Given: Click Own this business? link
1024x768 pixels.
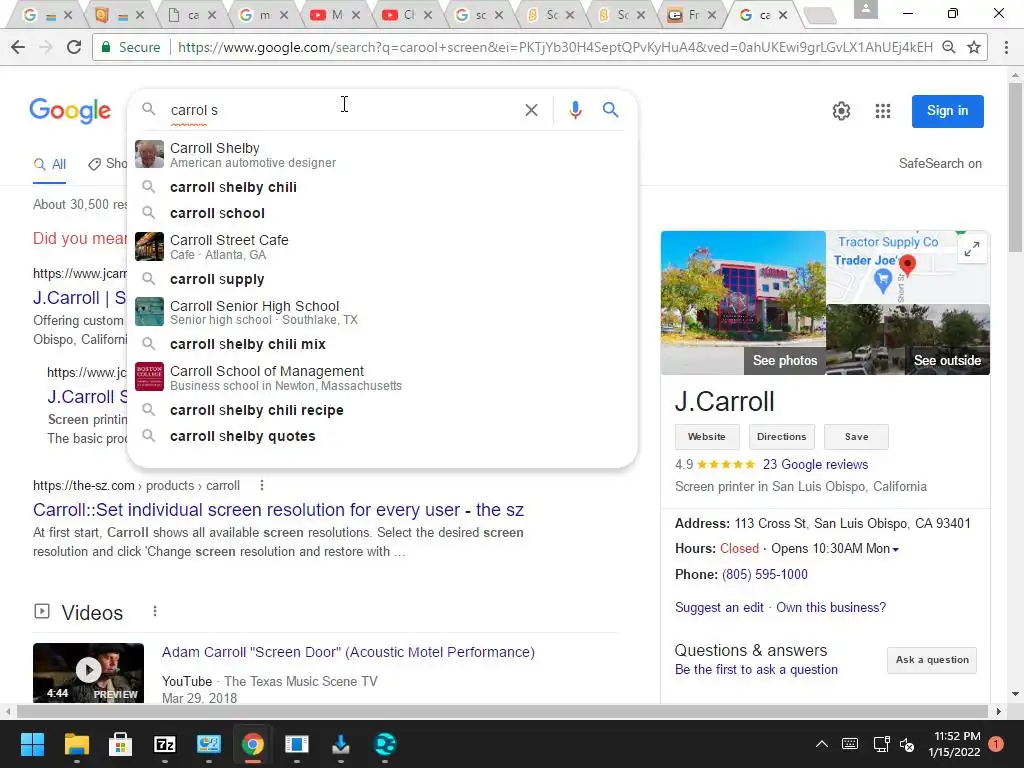Looking at the screenshot, I should coord(831,607).
